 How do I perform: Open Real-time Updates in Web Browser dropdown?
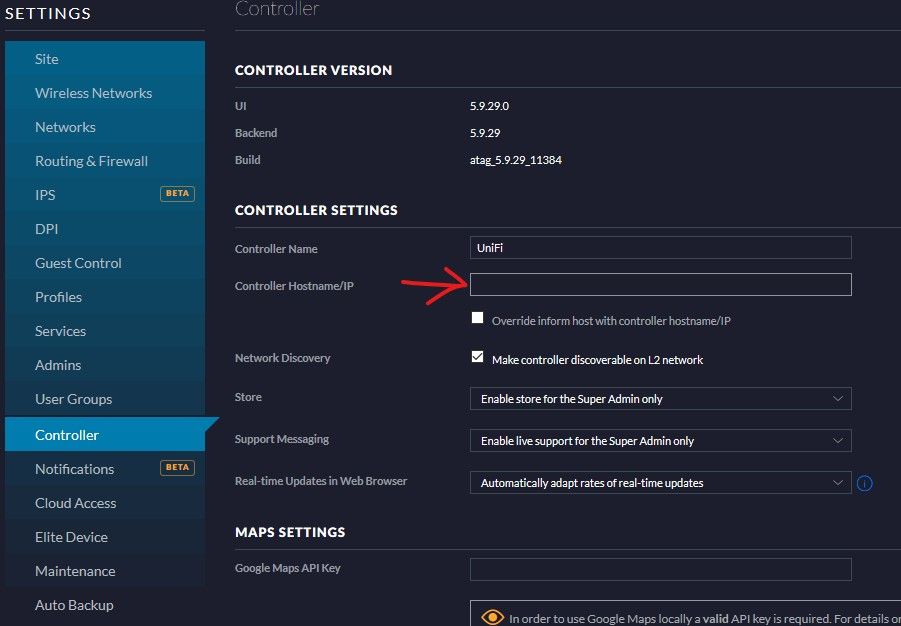tap(660, 483)
